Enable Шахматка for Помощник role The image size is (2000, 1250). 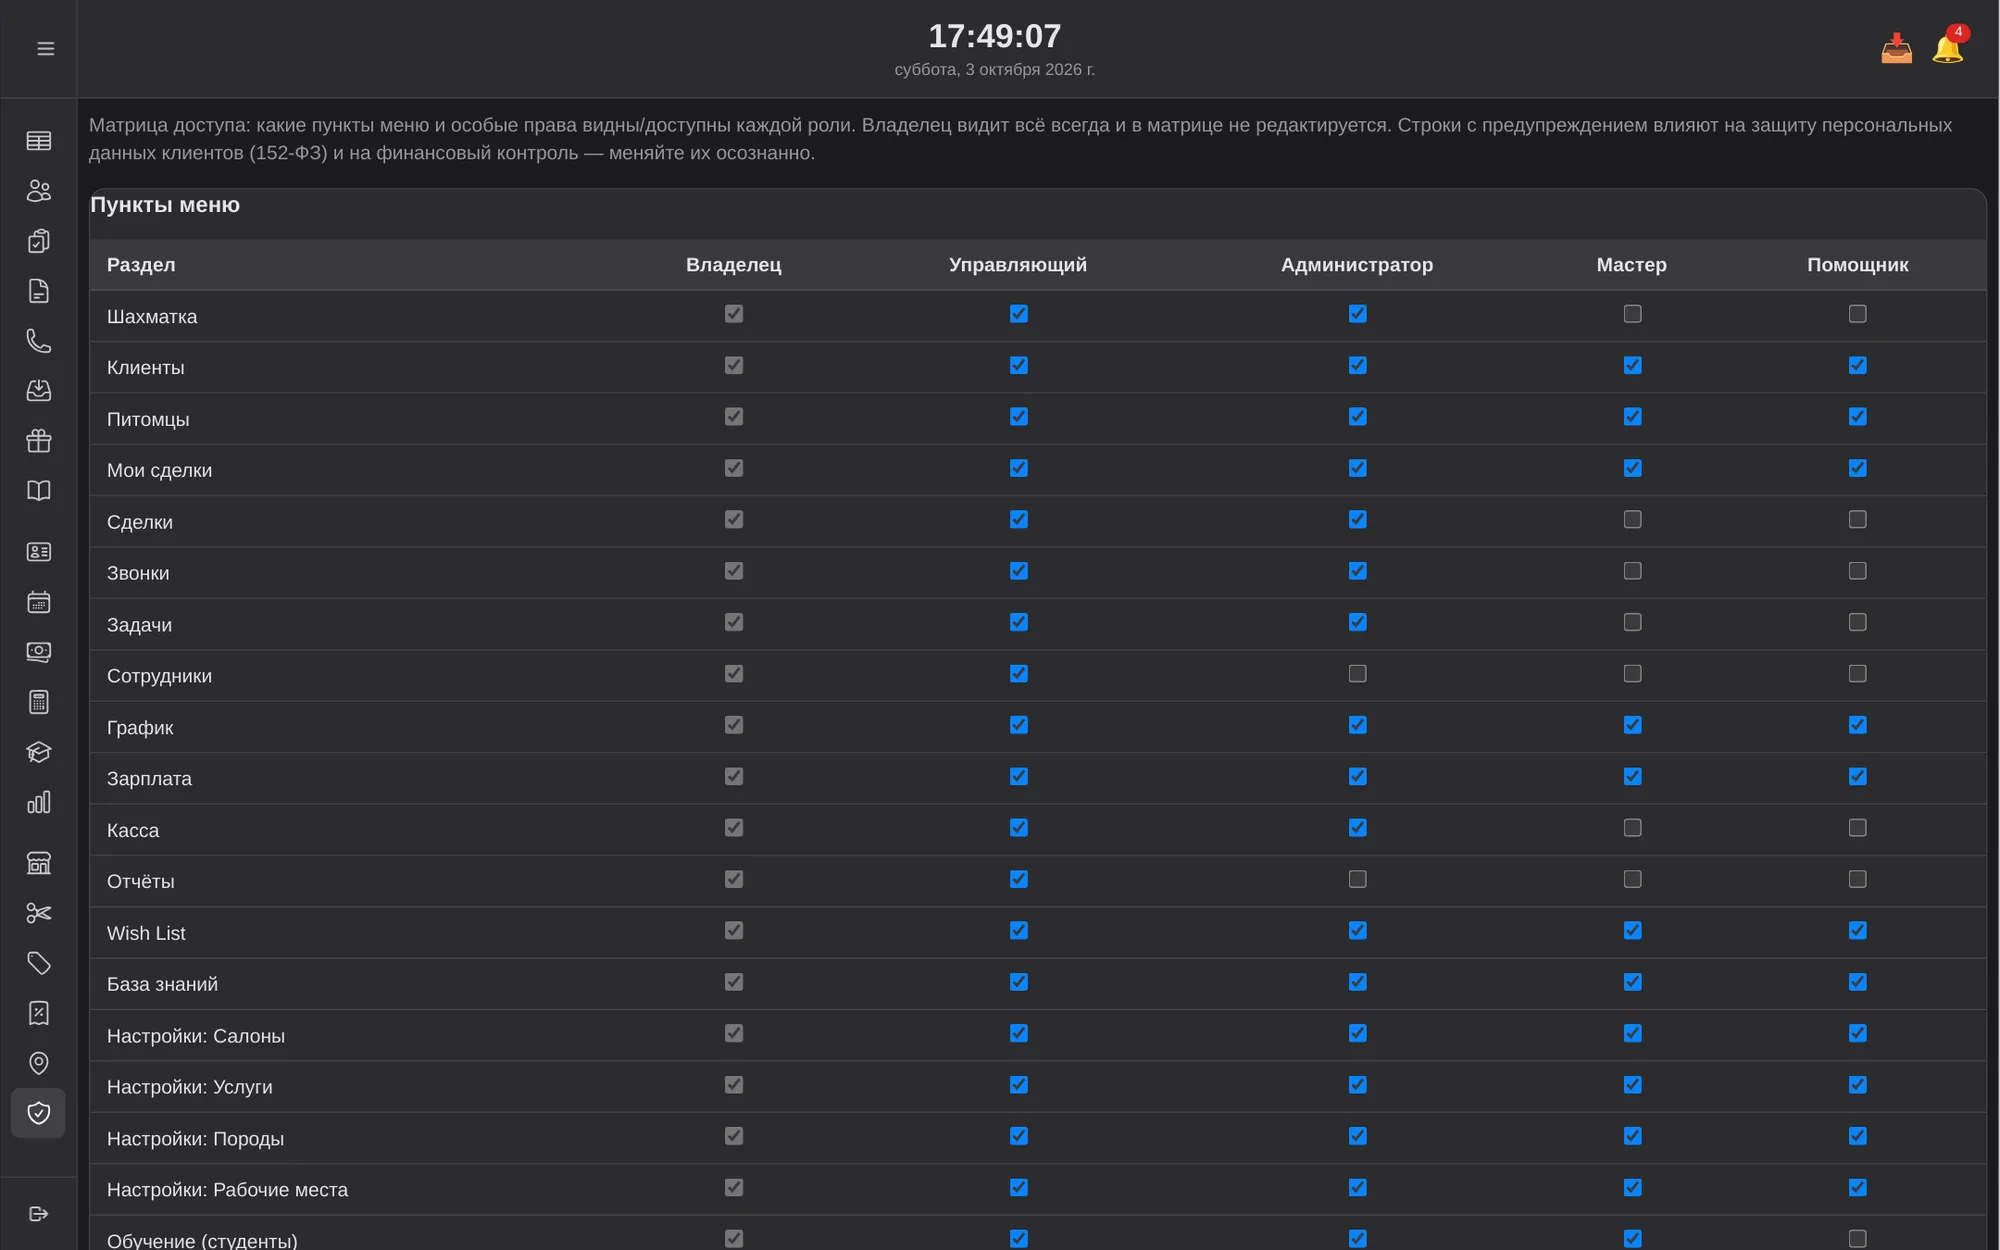click(x=1857, y=314)
